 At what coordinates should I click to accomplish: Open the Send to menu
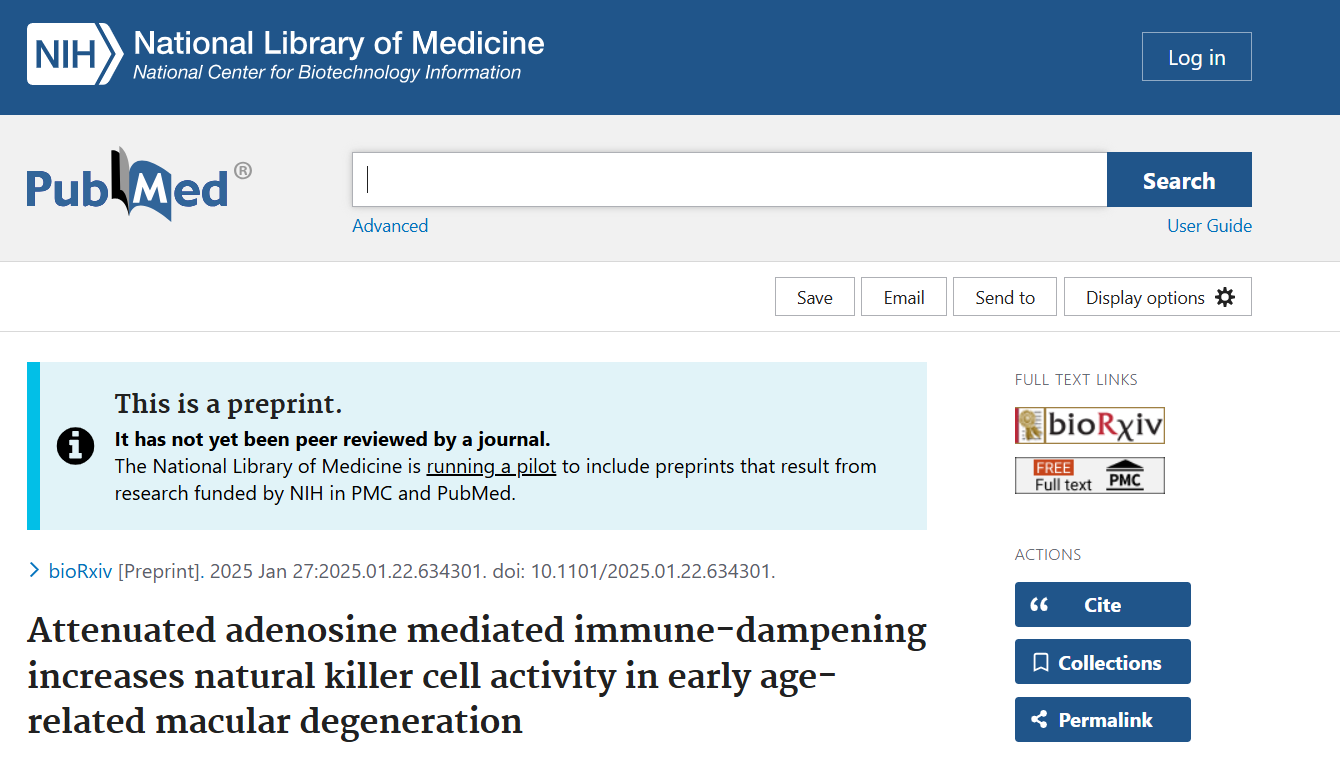click(x=1004, y=297)
